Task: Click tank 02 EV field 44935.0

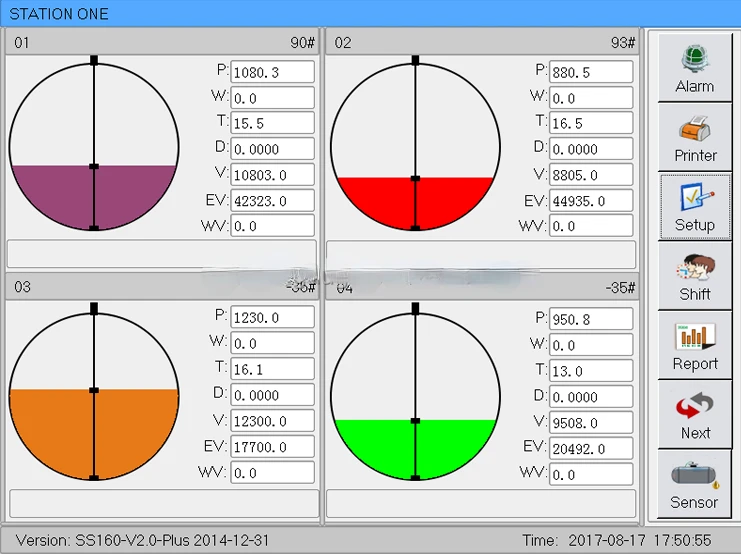Action: click(x=591, y=200)
